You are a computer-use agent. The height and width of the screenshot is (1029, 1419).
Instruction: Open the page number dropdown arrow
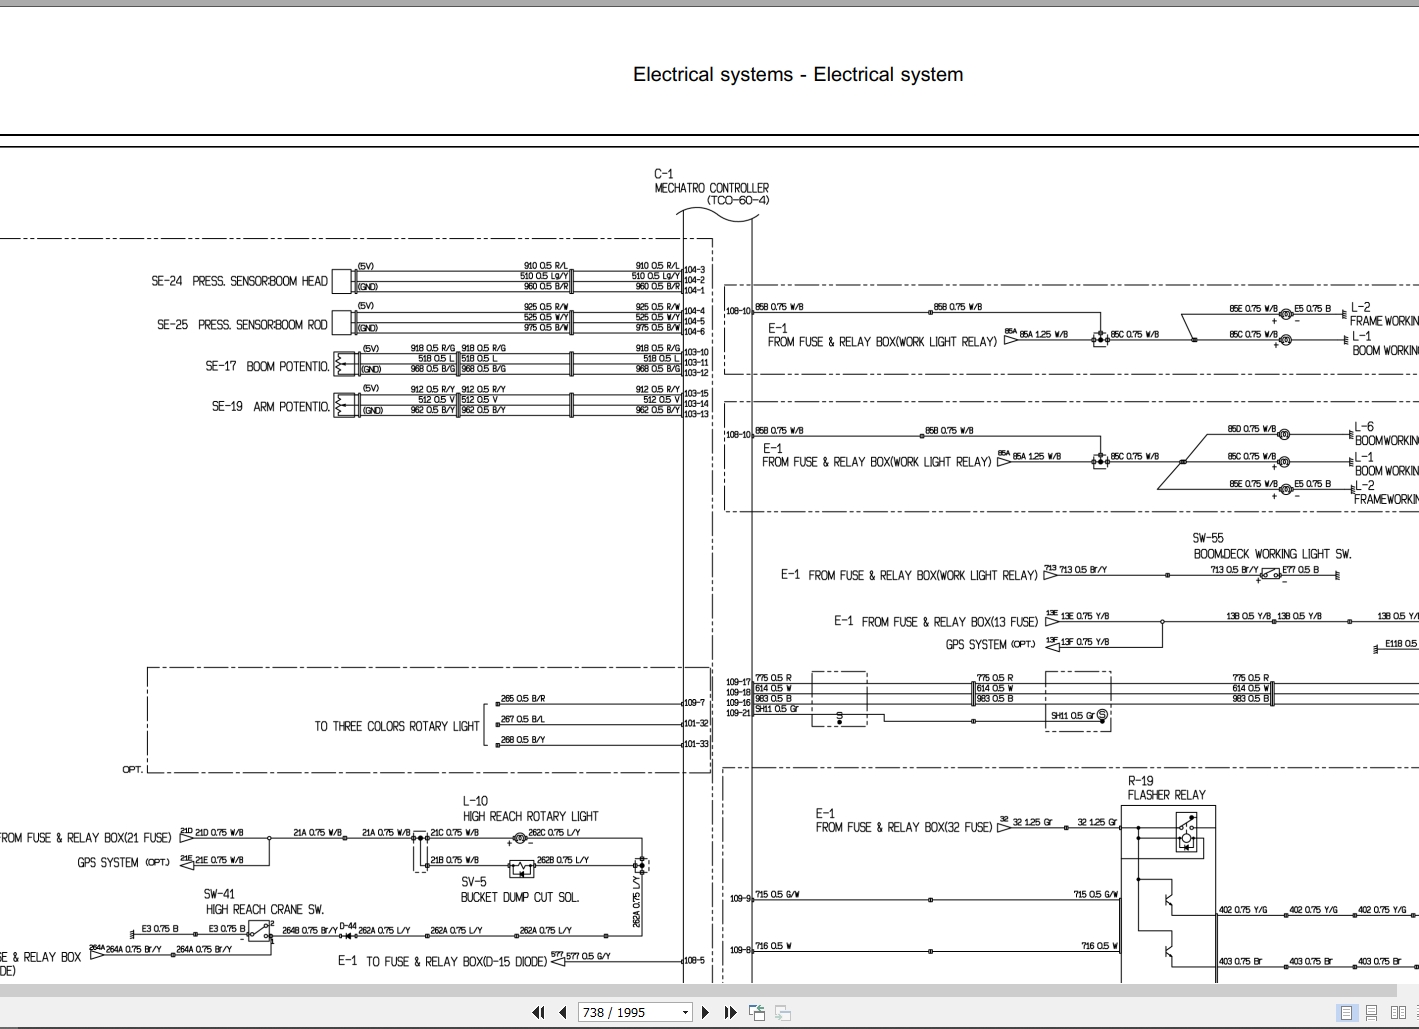(x=685, y=1012)
